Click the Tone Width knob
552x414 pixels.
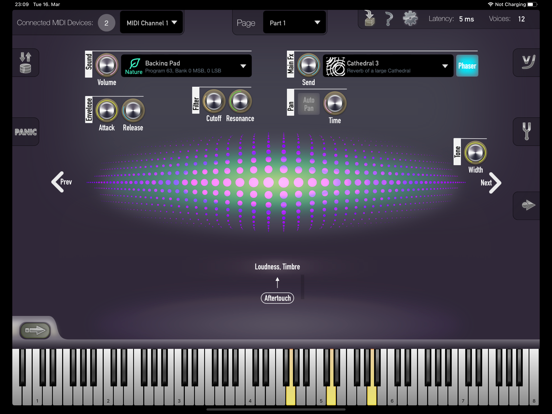pyautogui.click(x=475, y=153)
